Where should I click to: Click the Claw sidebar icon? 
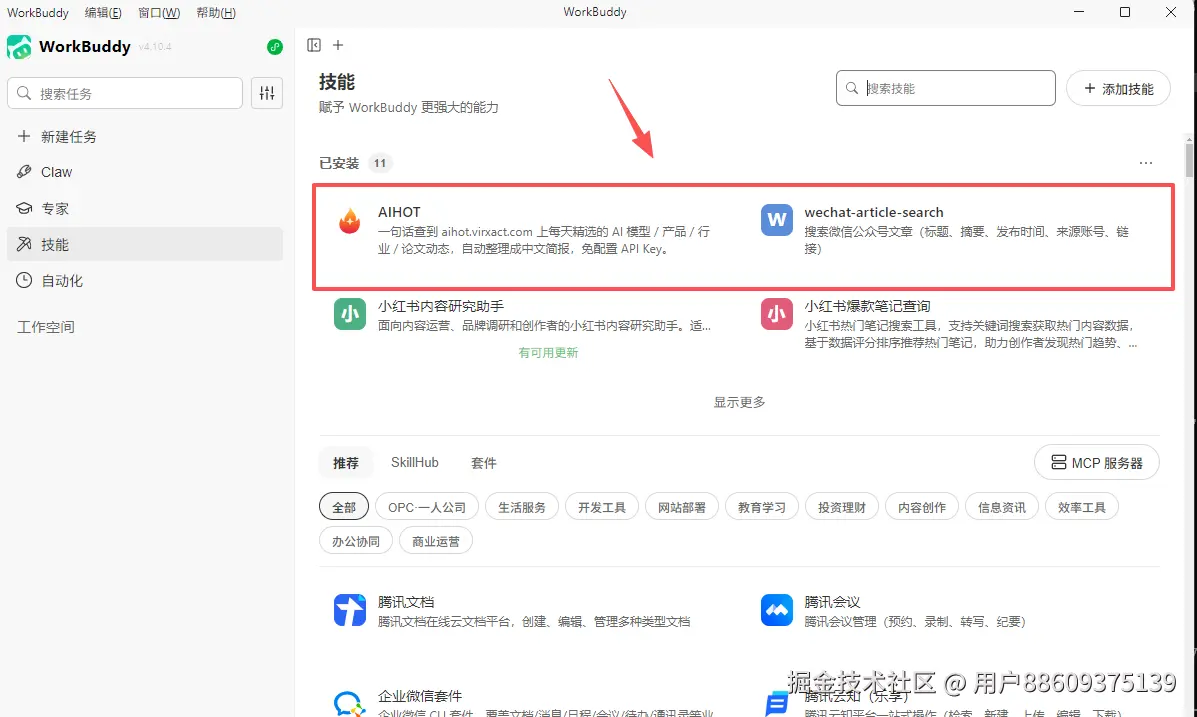click(x=24, y=172)
